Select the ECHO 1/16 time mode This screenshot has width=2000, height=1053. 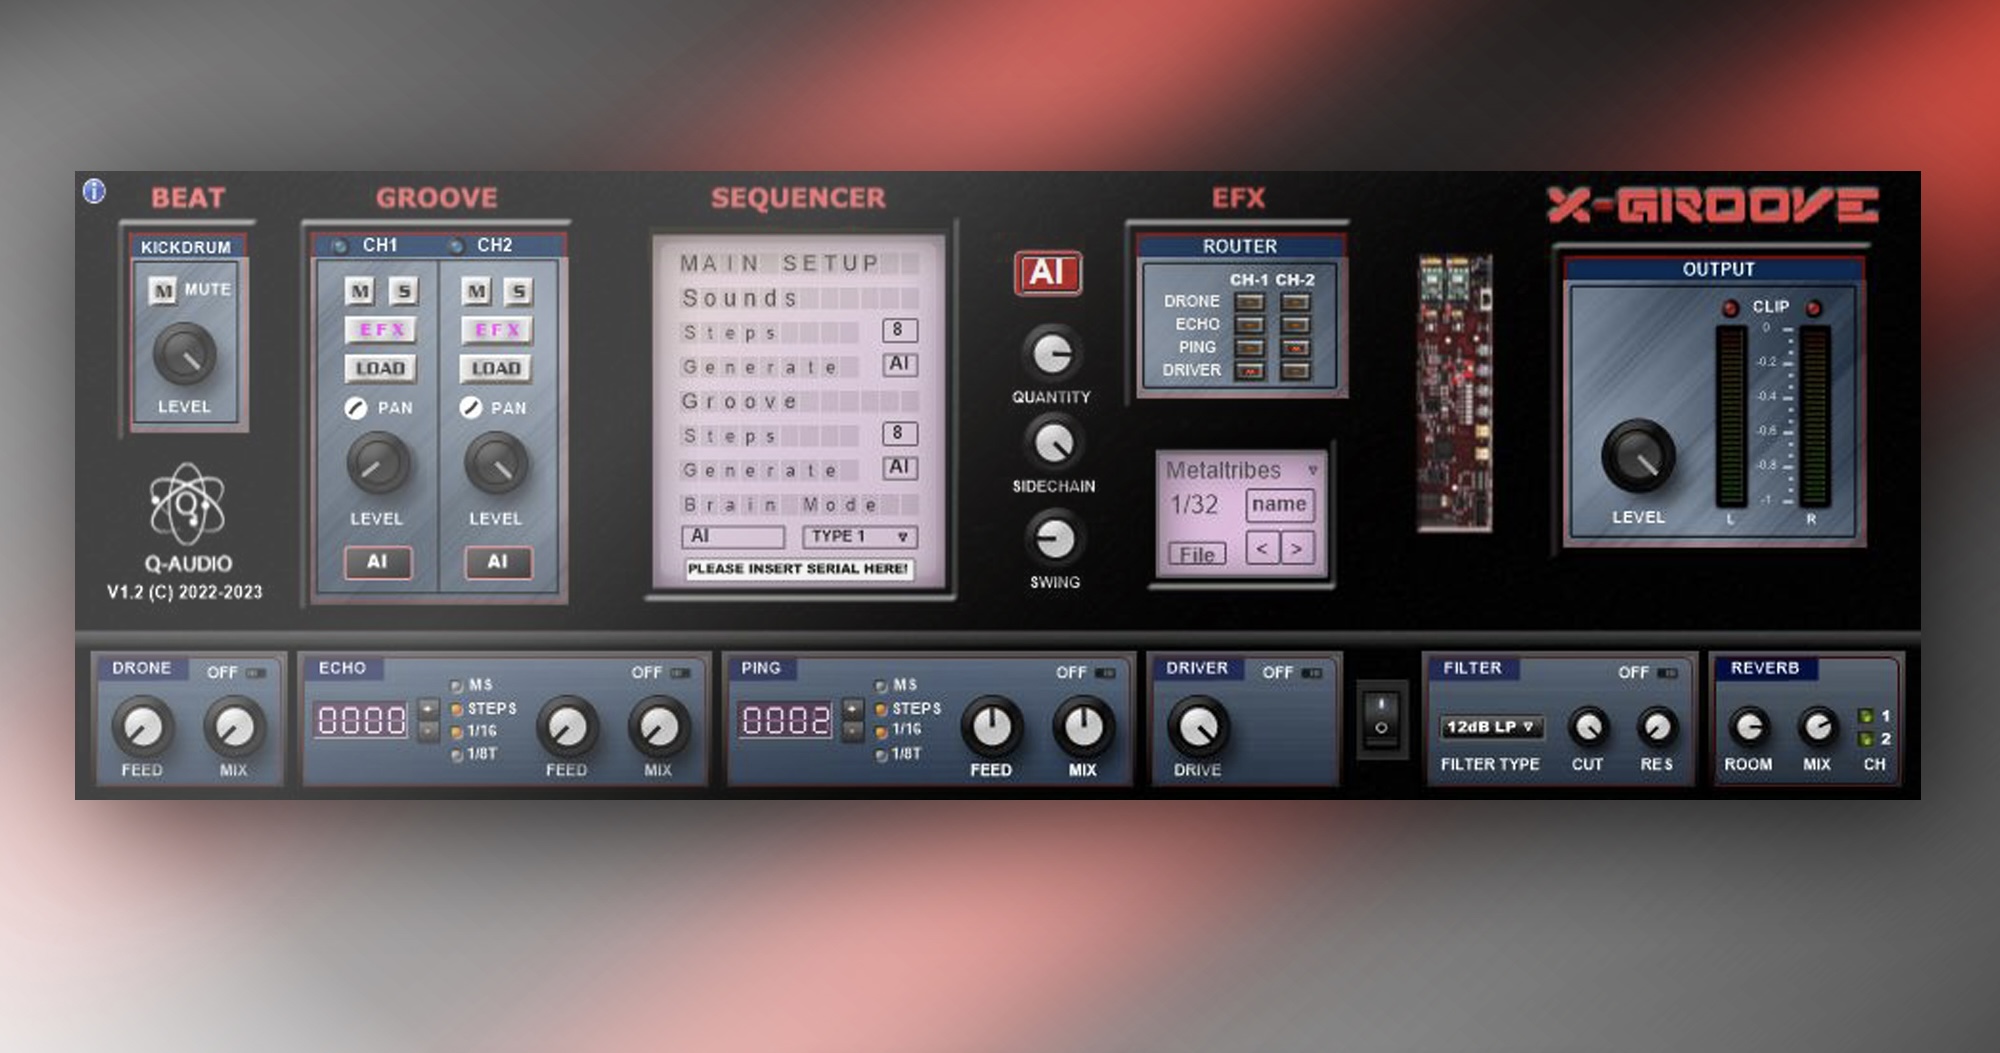point(457,731)
